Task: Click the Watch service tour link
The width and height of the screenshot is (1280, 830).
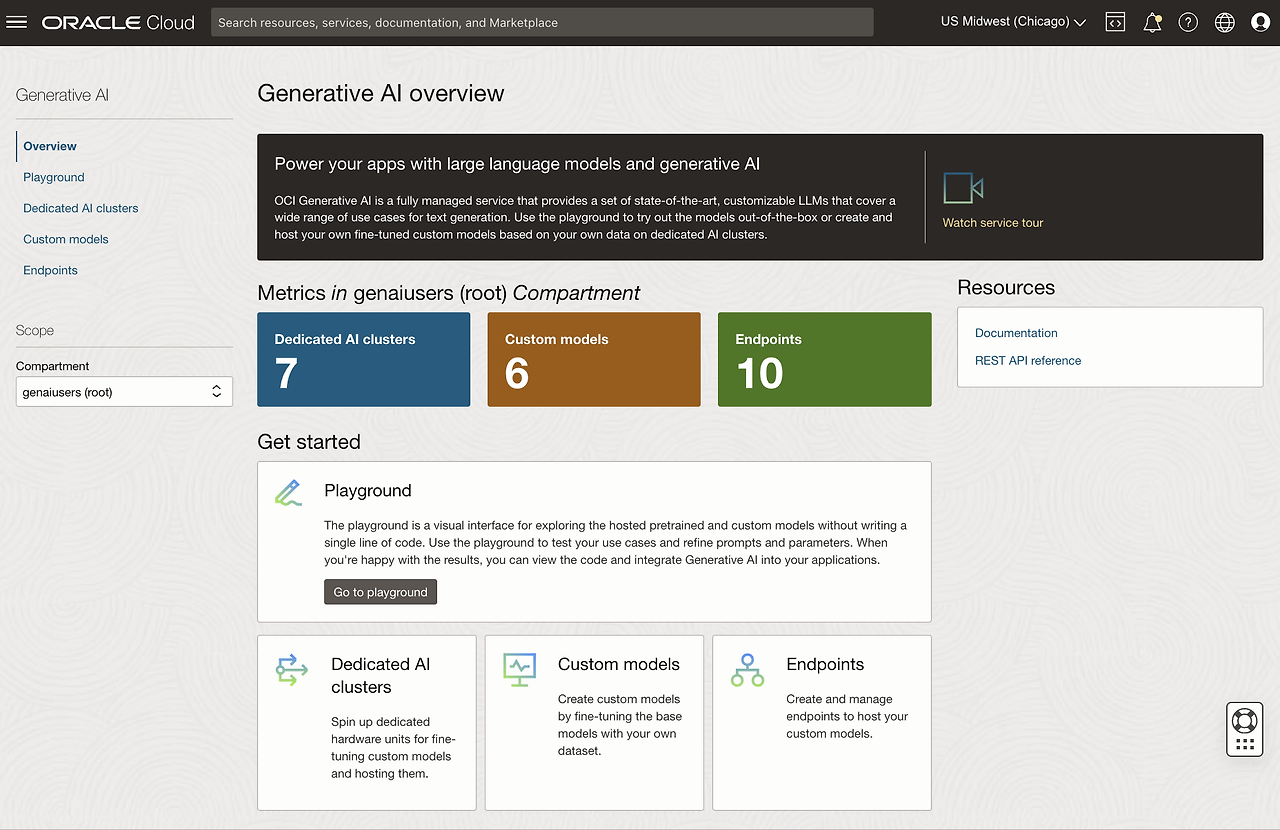Action: pos(993,223)
